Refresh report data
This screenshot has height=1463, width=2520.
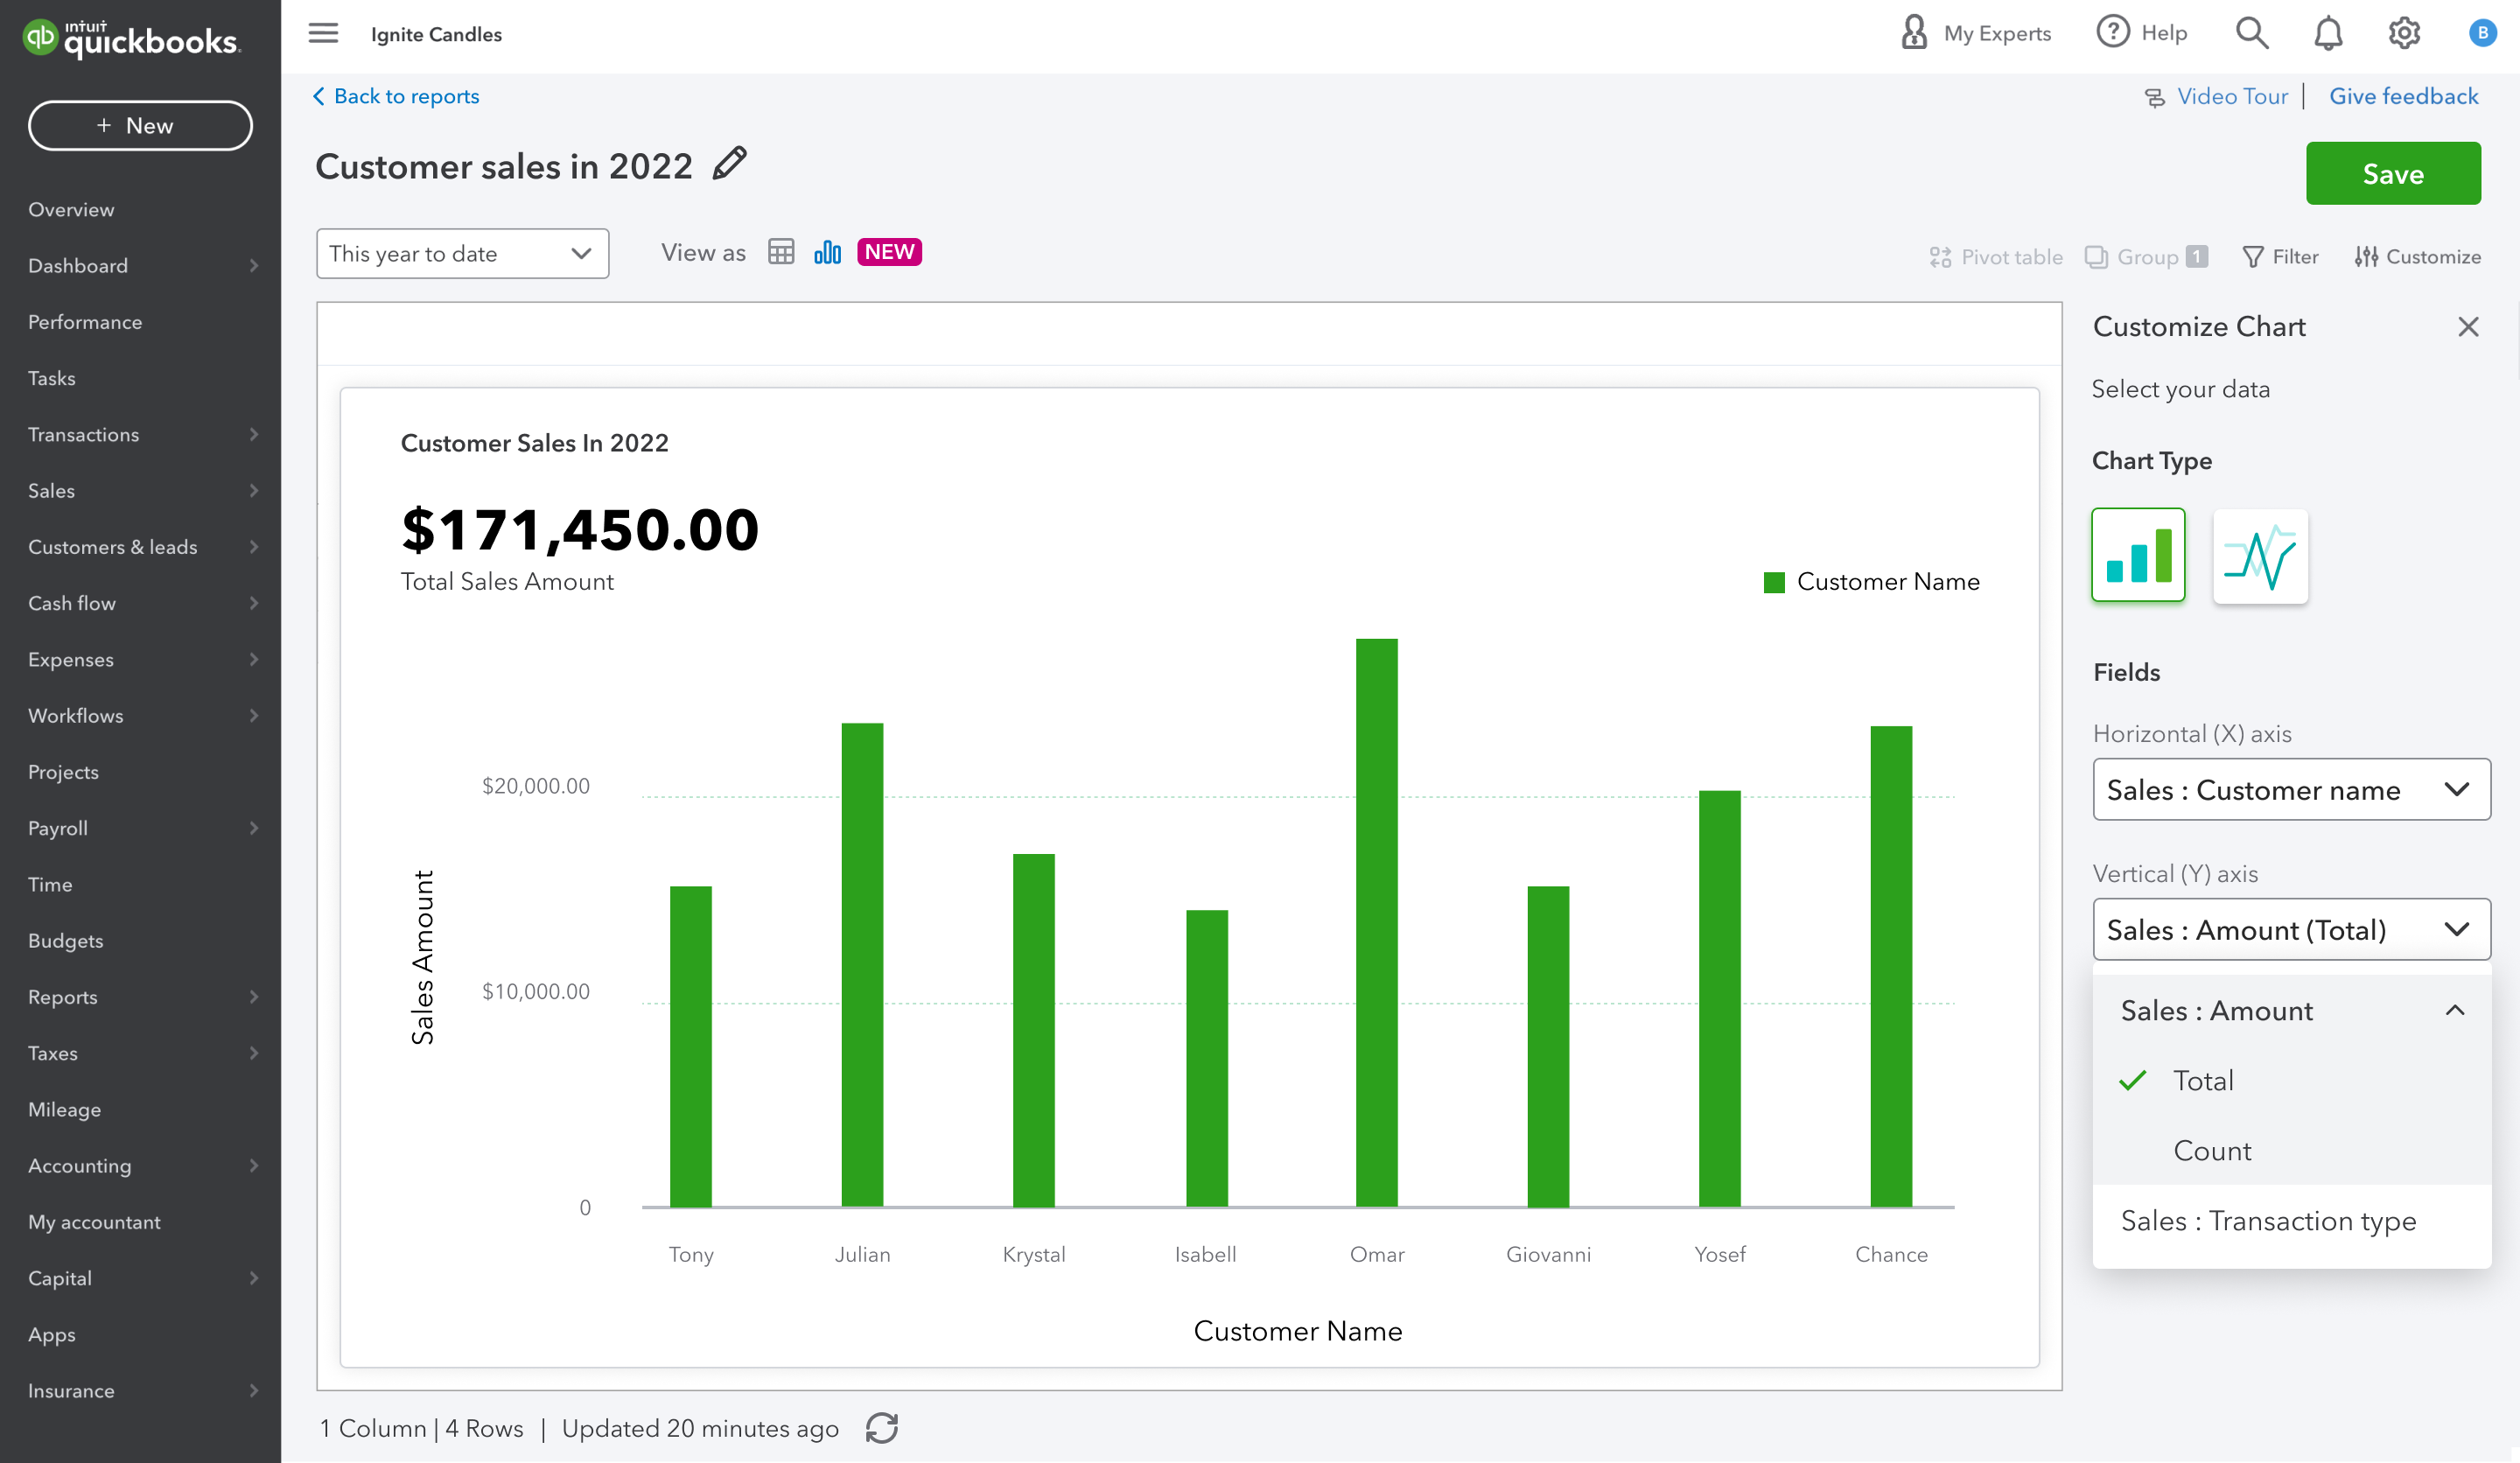[882, 1428]
